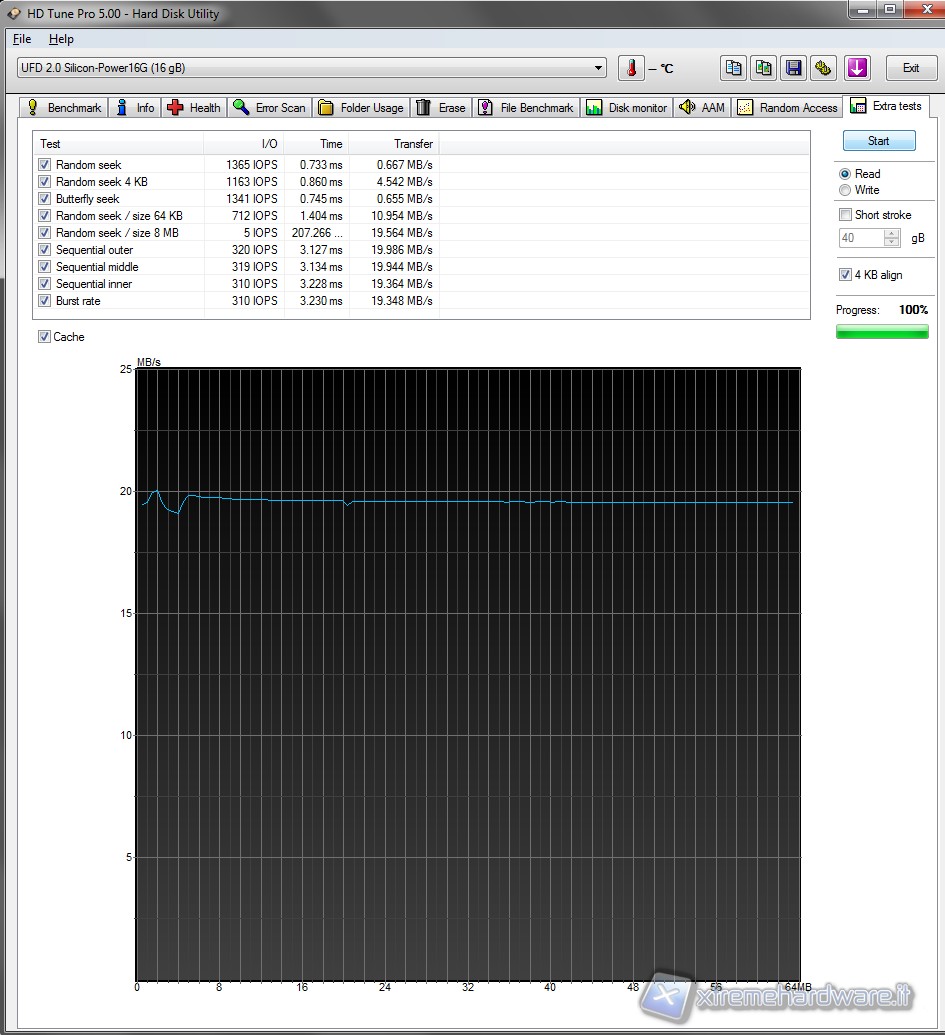Enable the Short stroke option
Image resolution: width=945 pixels, height=1035 pixels.
click(x=846, y=215)
